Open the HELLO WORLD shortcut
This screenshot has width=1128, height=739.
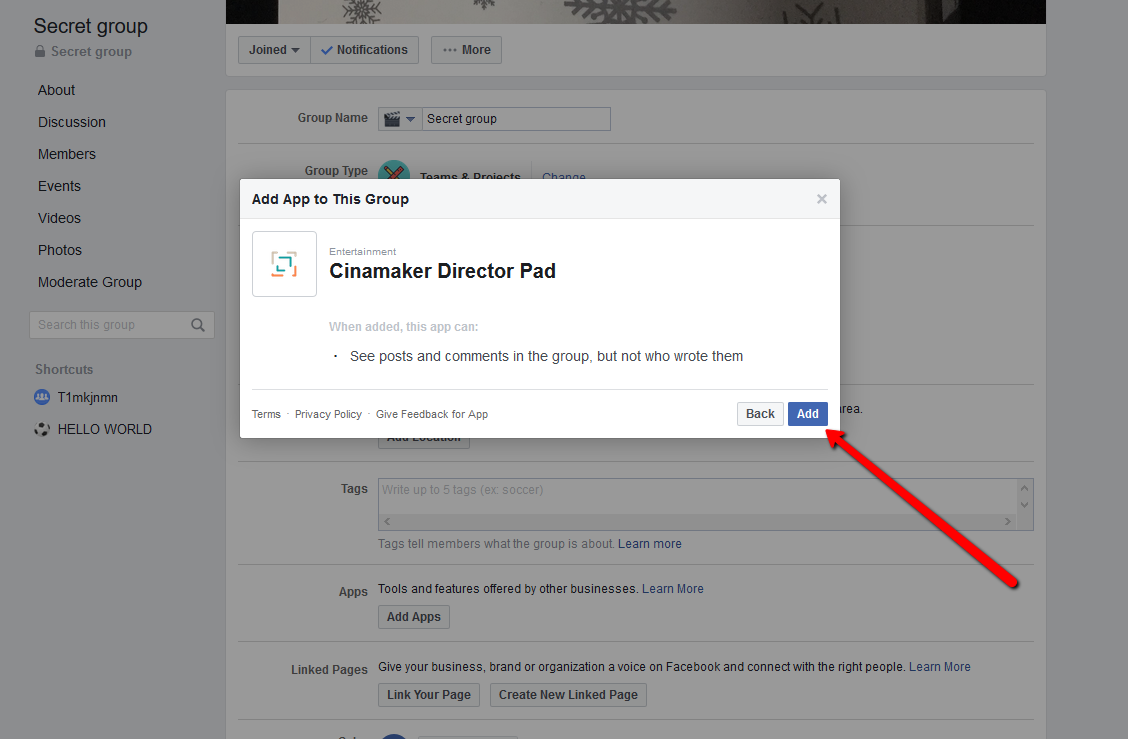click(104, 430)
